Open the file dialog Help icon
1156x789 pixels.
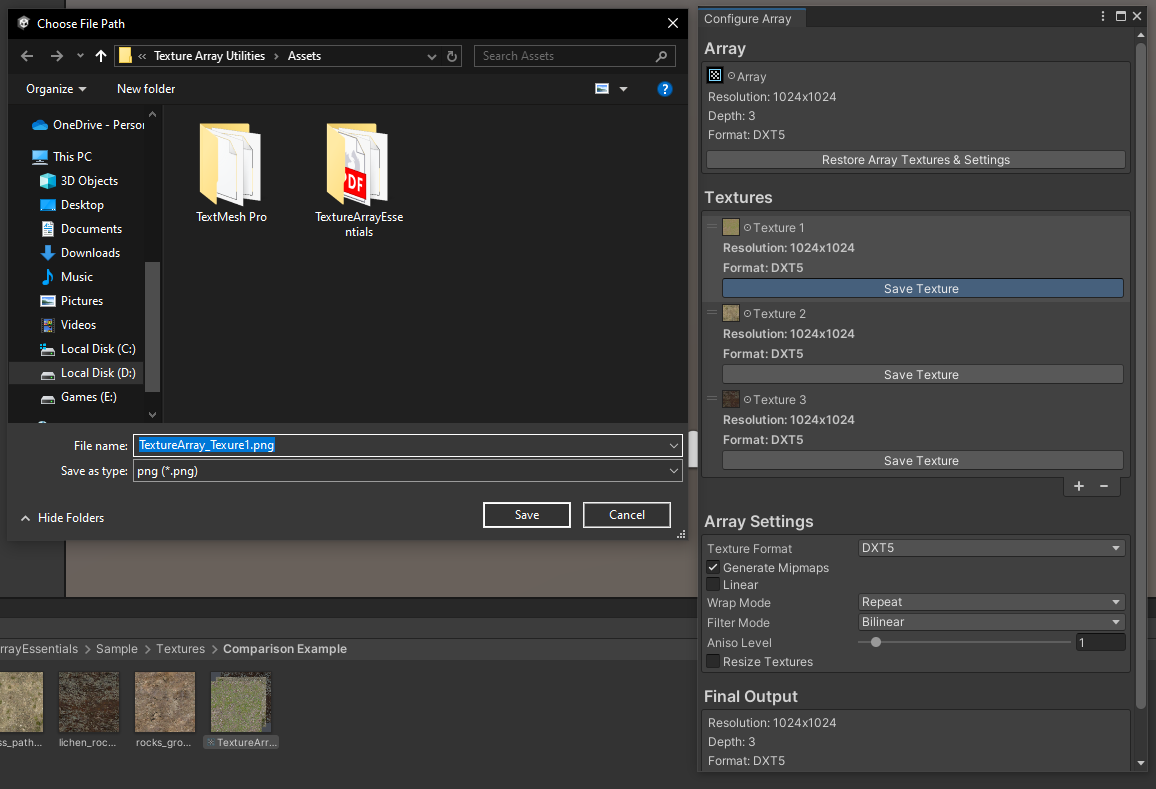664,89
